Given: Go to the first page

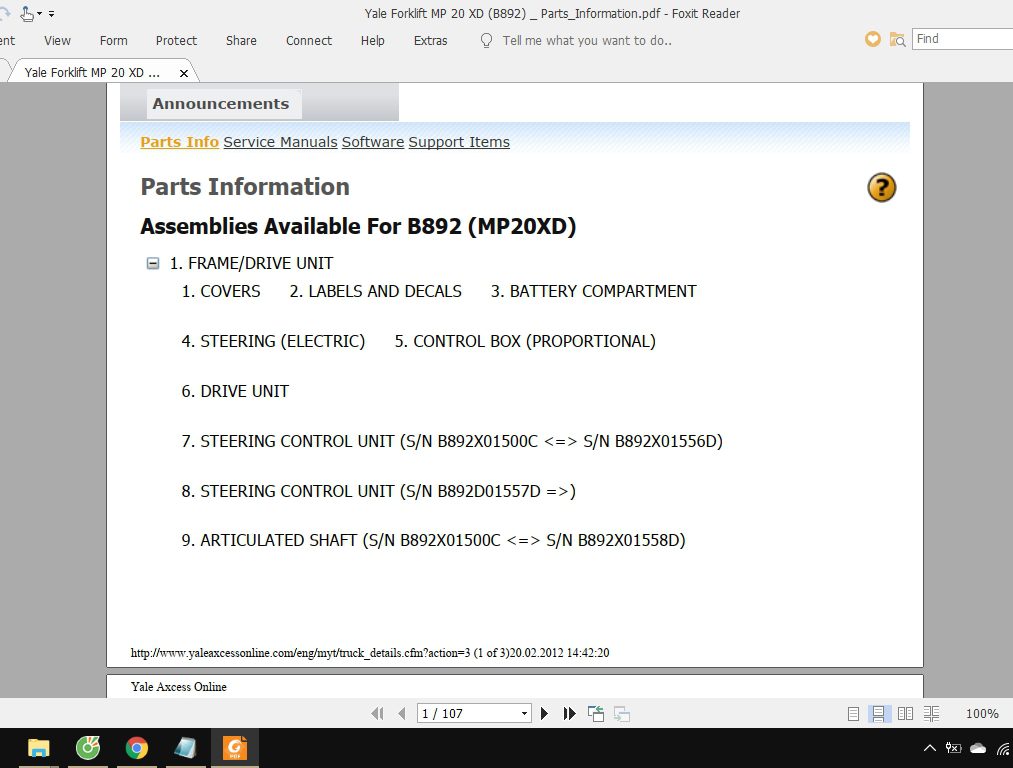Looking at the screenshot, I should pos(377,714).
